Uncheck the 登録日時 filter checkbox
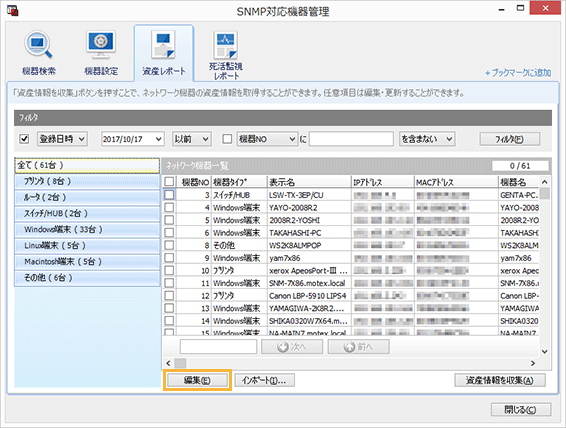The image size is (566, 428). tap(24, 139)
